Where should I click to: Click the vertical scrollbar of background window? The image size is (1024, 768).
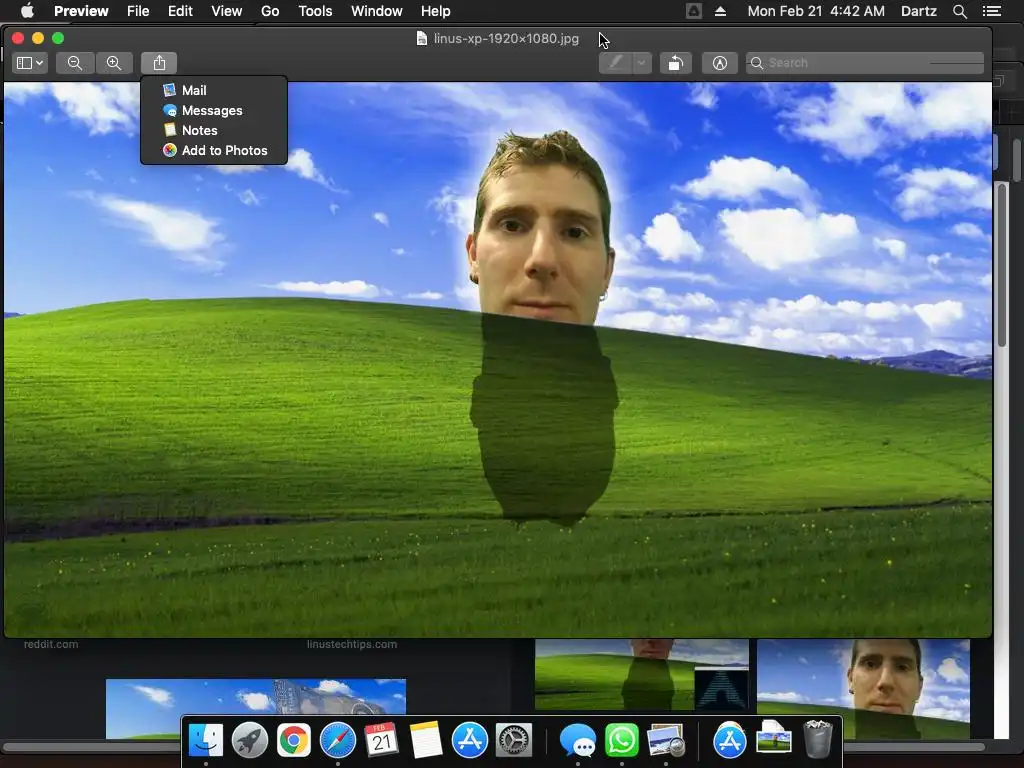coord(1002,264)
